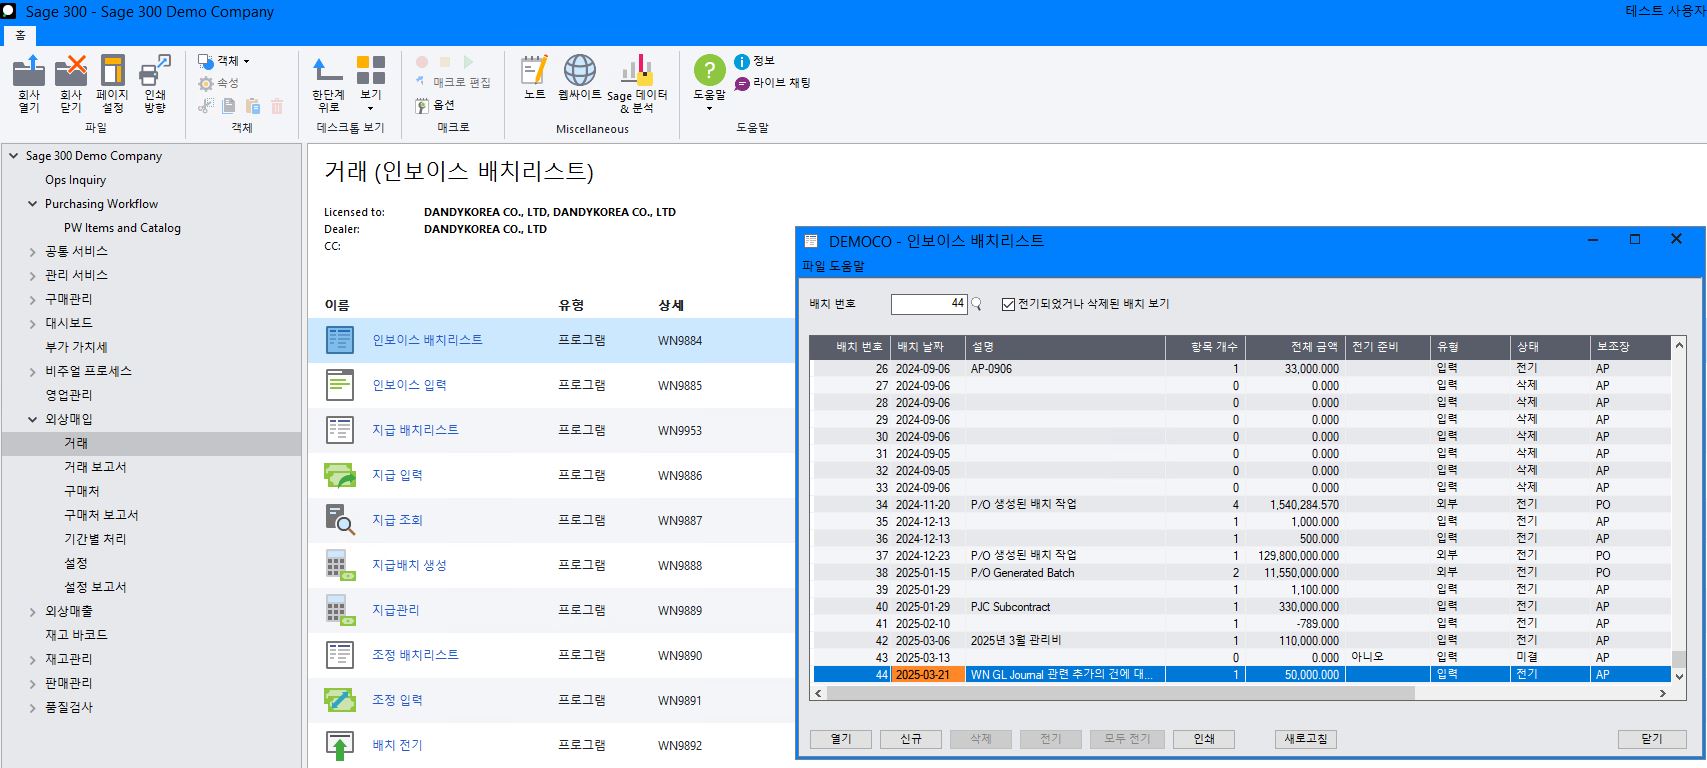
Task: Open the 지급관리 program icon
Action: (x=340, y=610)
